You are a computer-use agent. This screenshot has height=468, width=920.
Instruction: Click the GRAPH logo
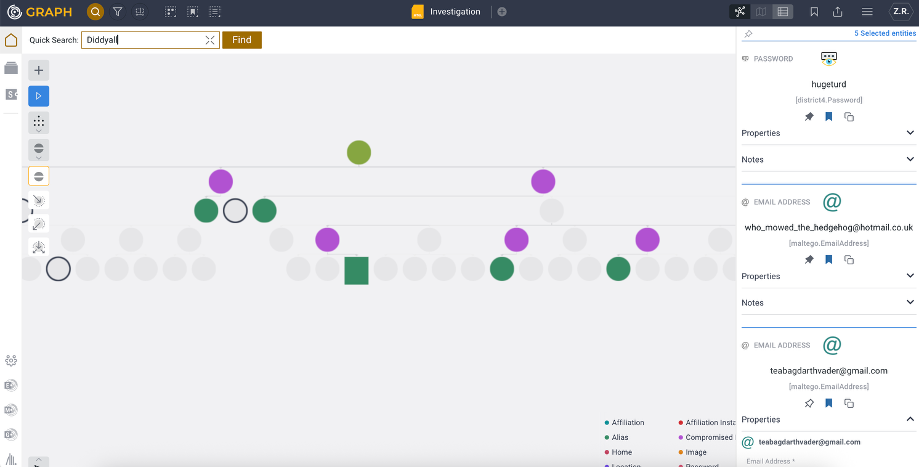pos(39,12)
